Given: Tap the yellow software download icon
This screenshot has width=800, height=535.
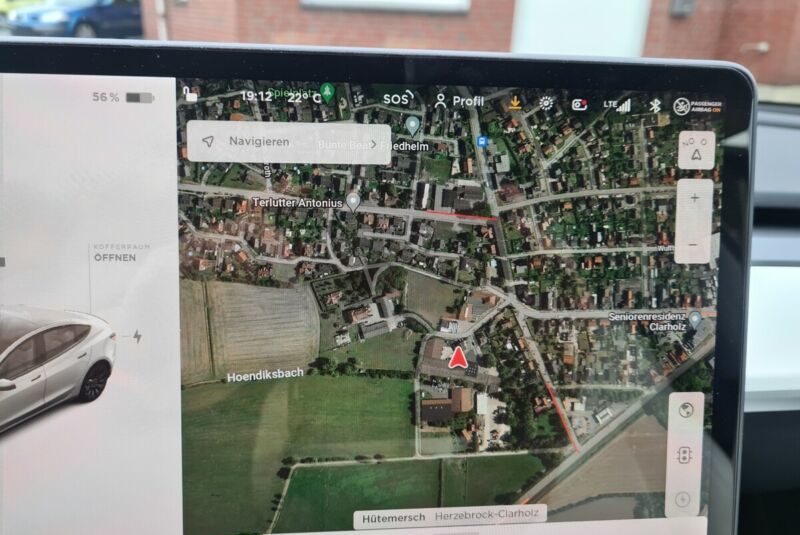Looking at the screenshot, I should 515,103.
